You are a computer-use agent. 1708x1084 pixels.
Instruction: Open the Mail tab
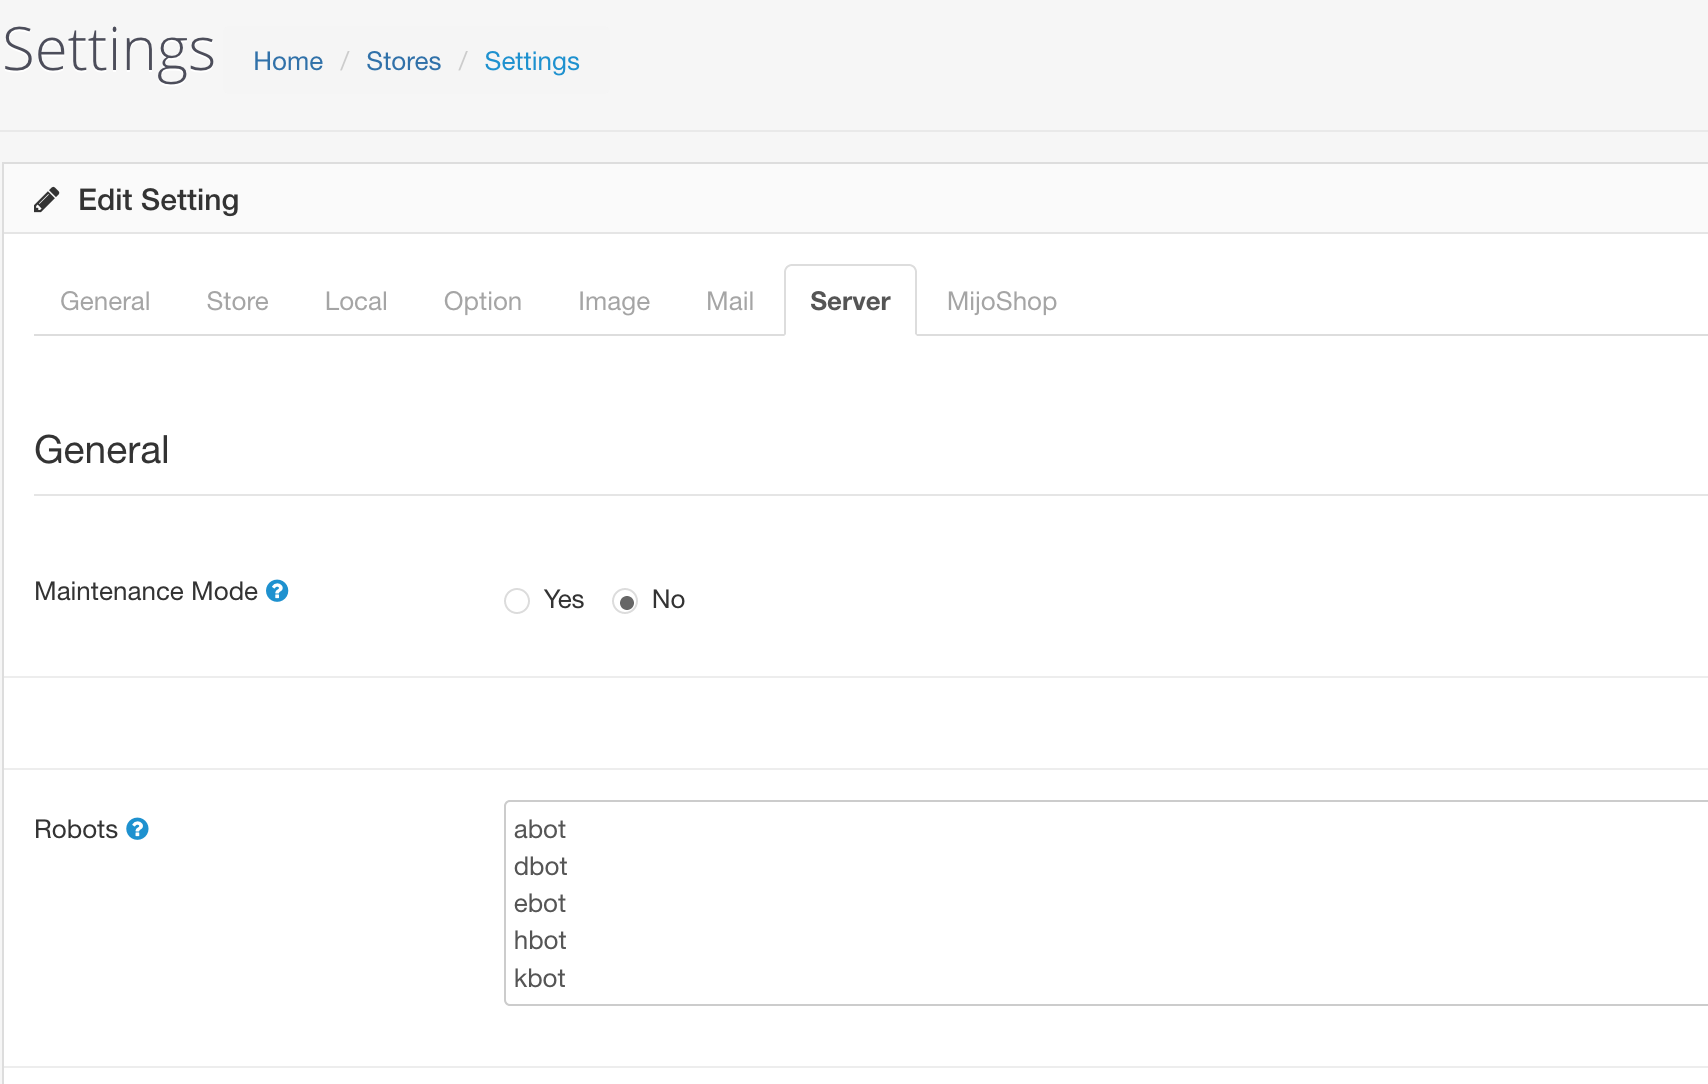[730, 301]
